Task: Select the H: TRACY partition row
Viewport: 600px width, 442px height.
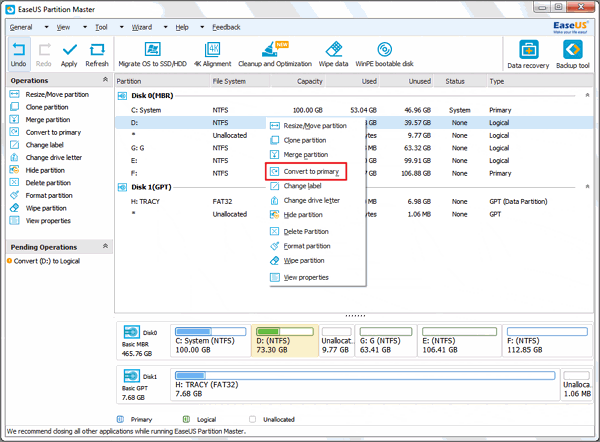Action: 354,202
